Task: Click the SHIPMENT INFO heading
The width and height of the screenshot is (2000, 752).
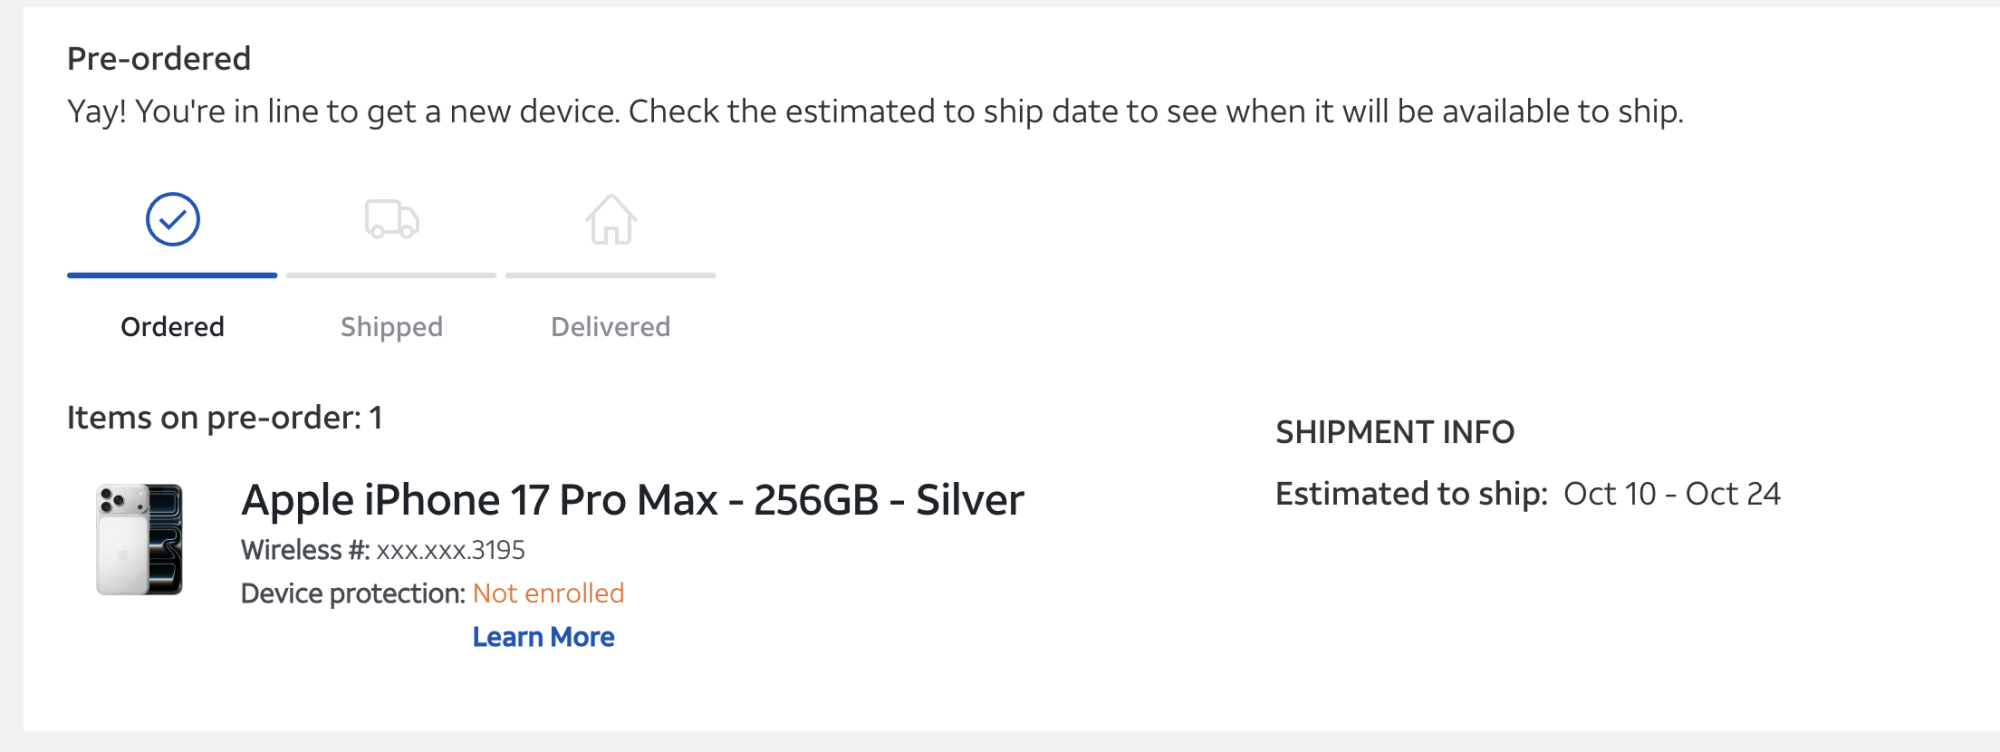Action: tap(1395, 432)
